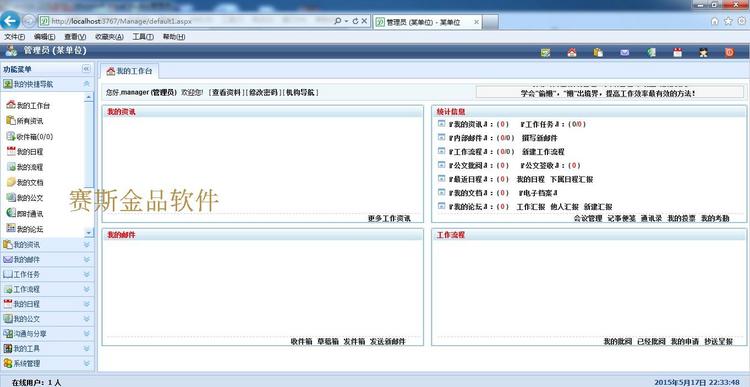Image resolution: width=750 pixels, height=387 pixels.
Task: Click the green document icon in top toolbar
Action: pyautogui.click(x=651, y=53)
